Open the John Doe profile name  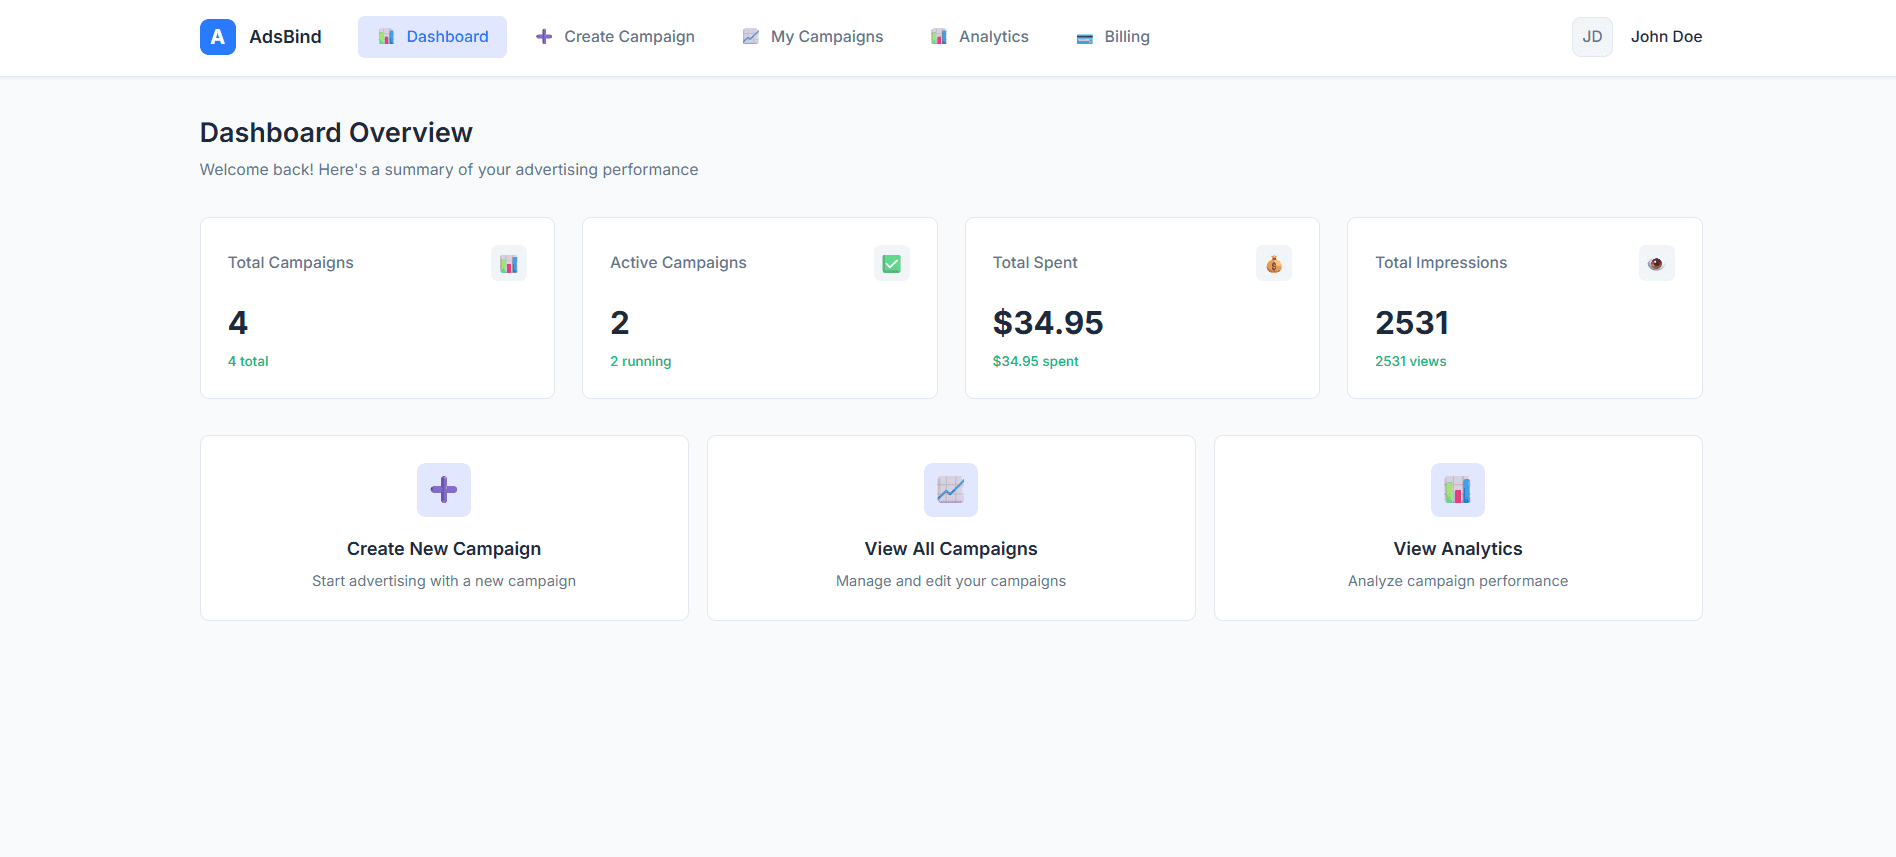pyautogui.click(x=1666, y=37)
